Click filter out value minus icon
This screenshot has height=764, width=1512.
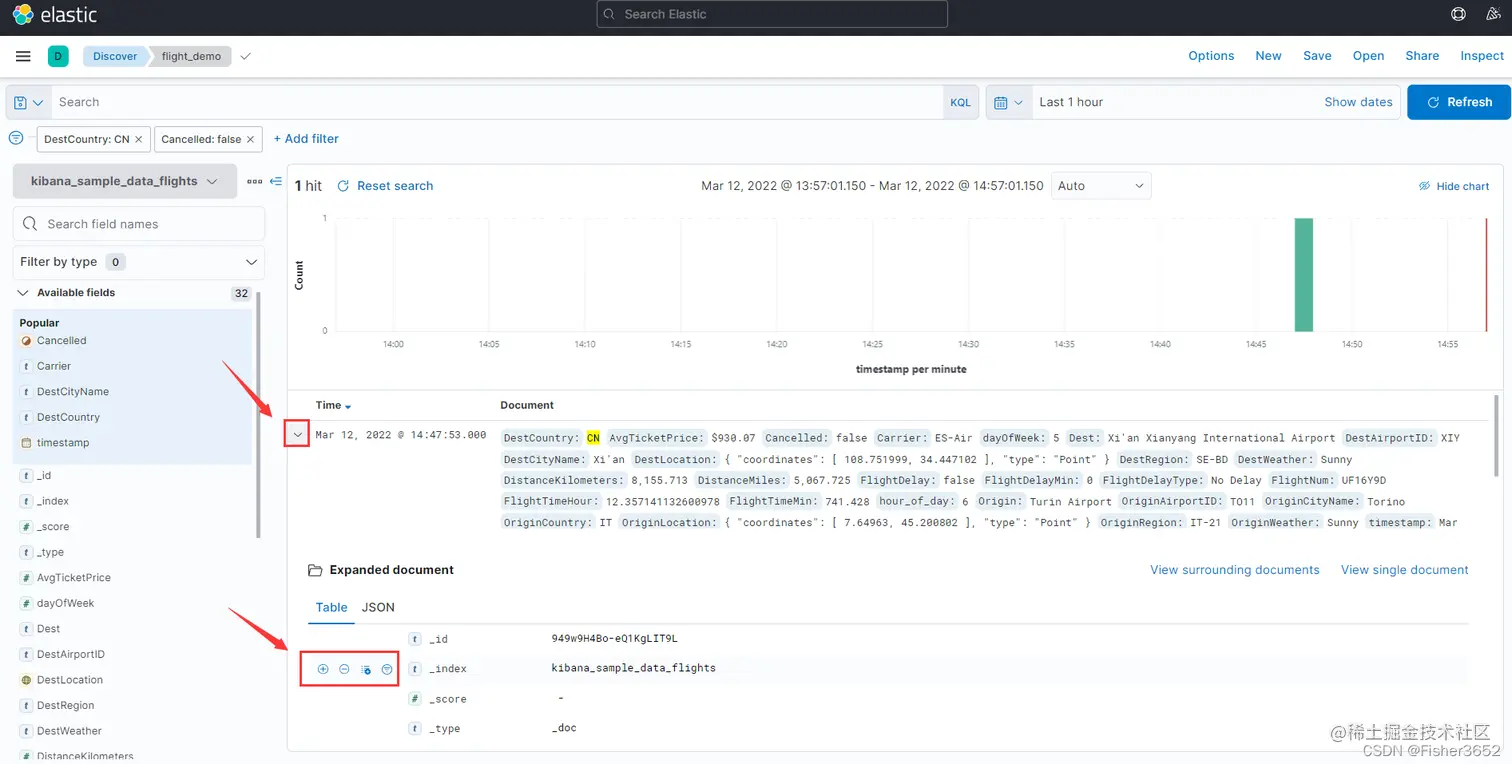coord(344,669)
